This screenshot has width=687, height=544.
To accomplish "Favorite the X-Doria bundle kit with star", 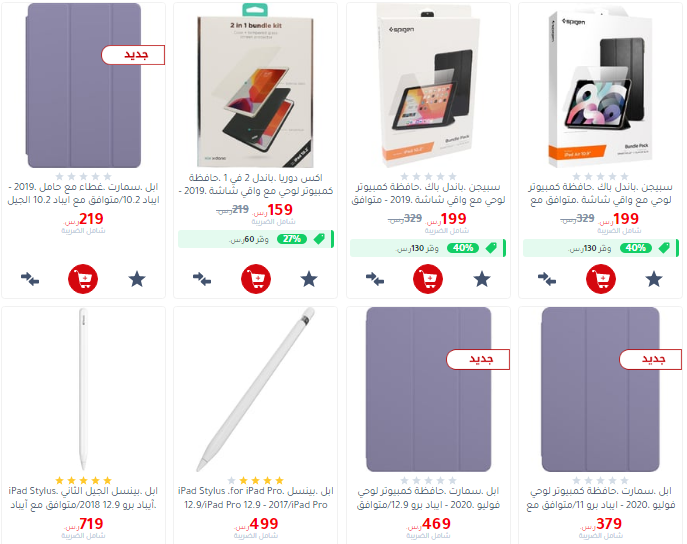I will (x=309, y=279).
